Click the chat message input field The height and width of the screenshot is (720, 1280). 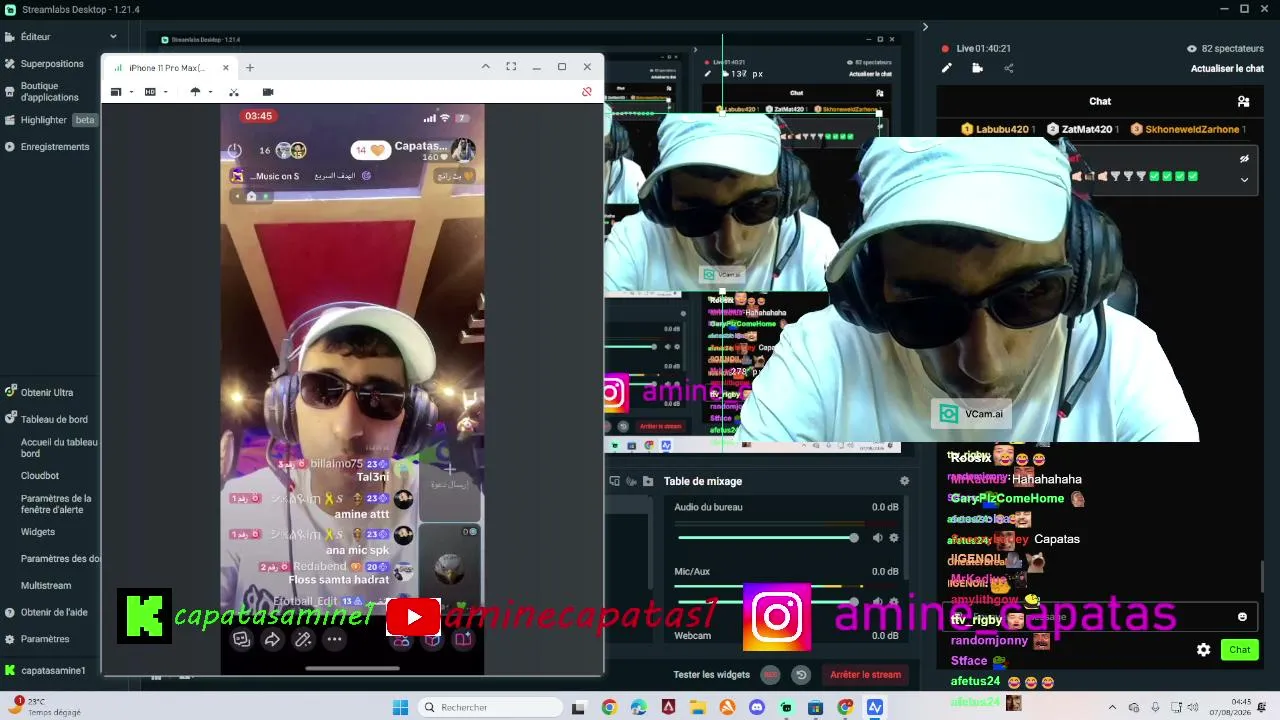click(1100, 617)
